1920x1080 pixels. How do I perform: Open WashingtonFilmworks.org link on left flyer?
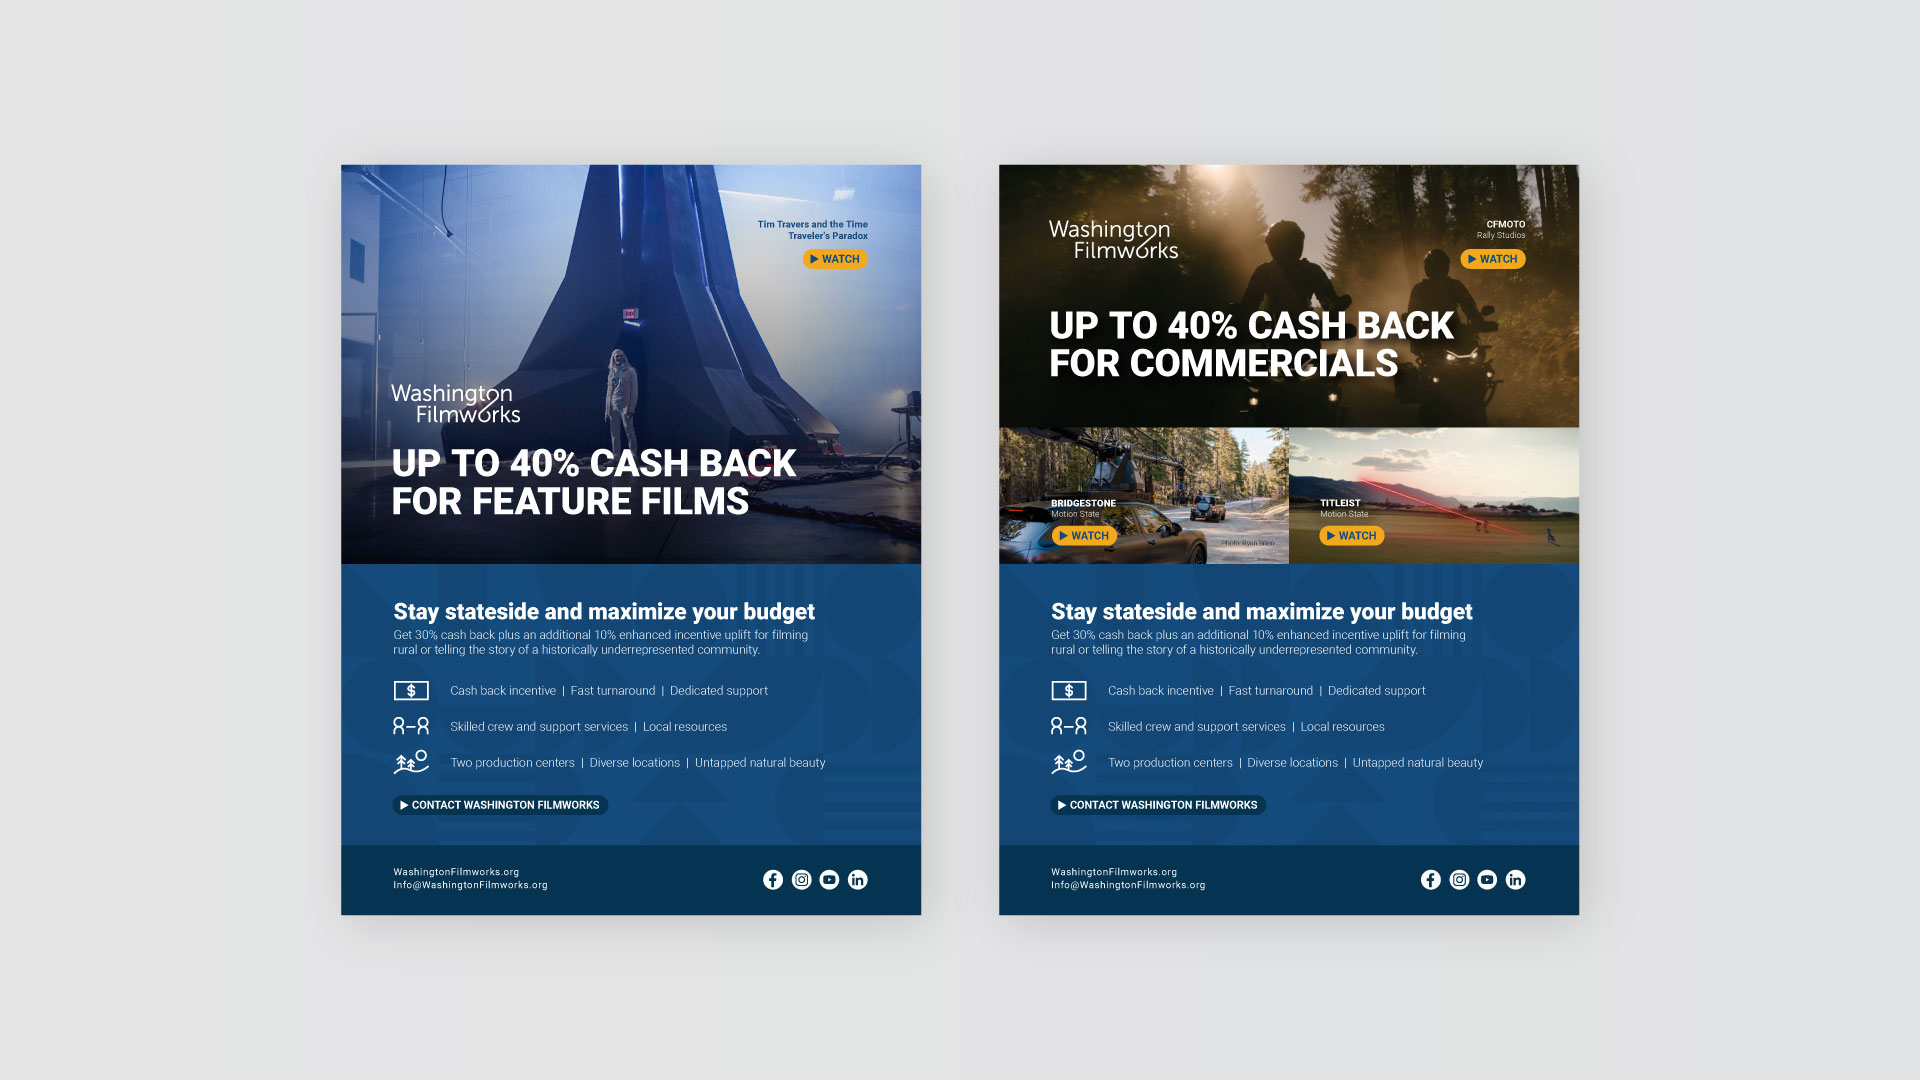click(x=456, y=872)
